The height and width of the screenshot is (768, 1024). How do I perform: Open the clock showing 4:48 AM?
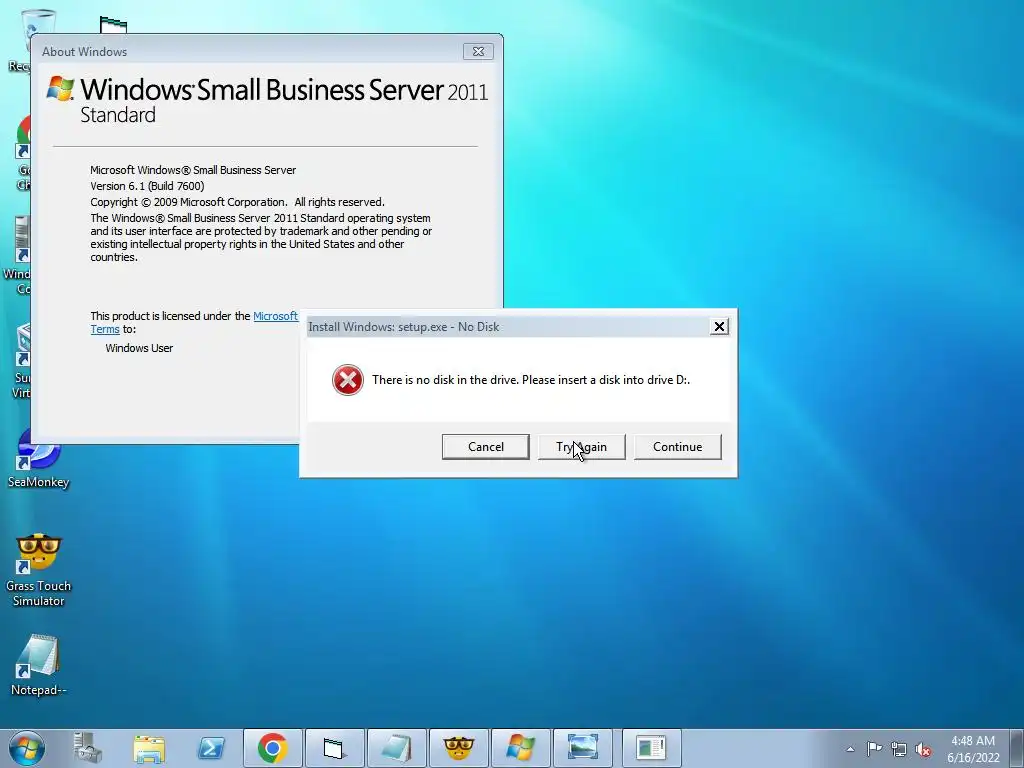[973, 749]
